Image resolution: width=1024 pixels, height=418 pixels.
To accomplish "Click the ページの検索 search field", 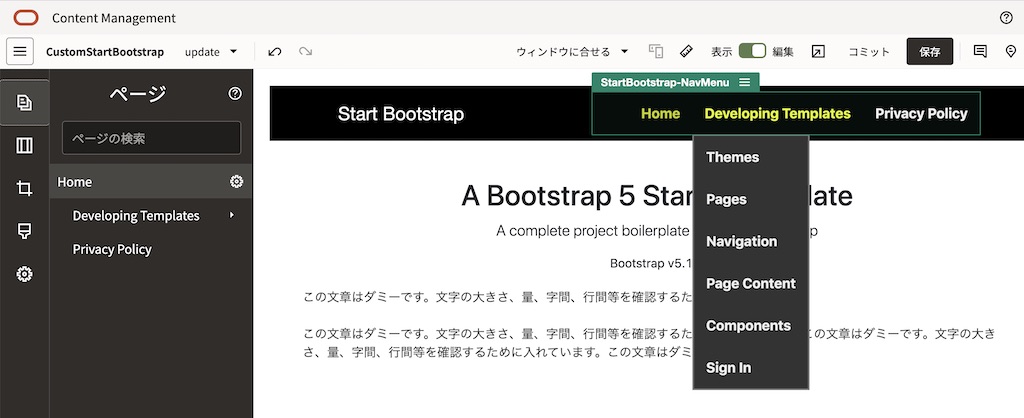I will click(x=151, y=138).
